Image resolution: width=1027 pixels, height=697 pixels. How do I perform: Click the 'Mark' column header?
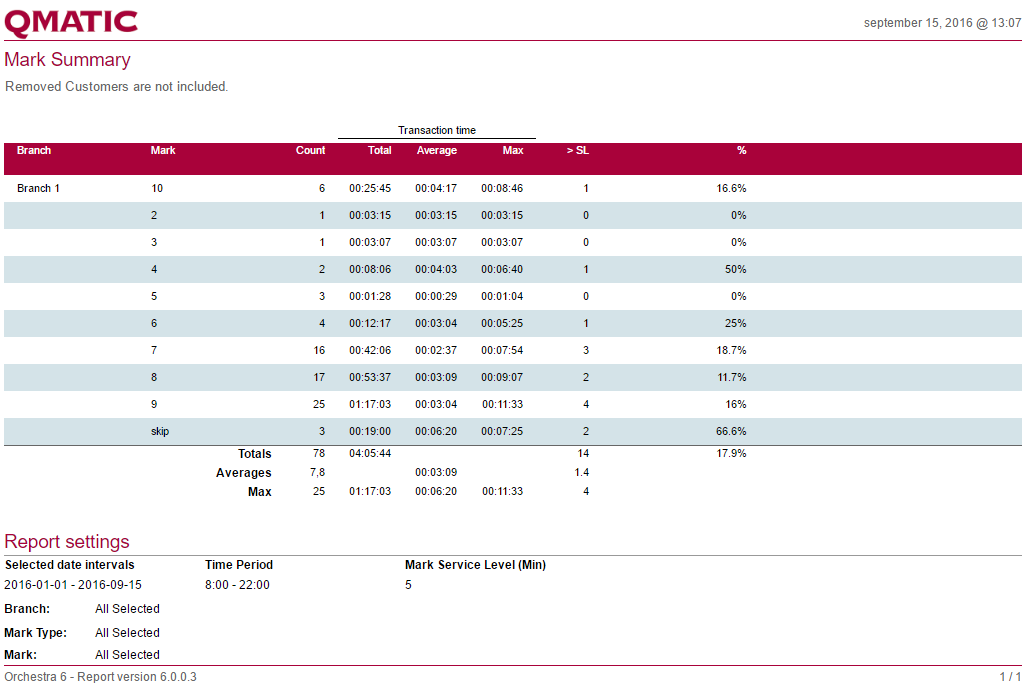click(x=163, y=151)
